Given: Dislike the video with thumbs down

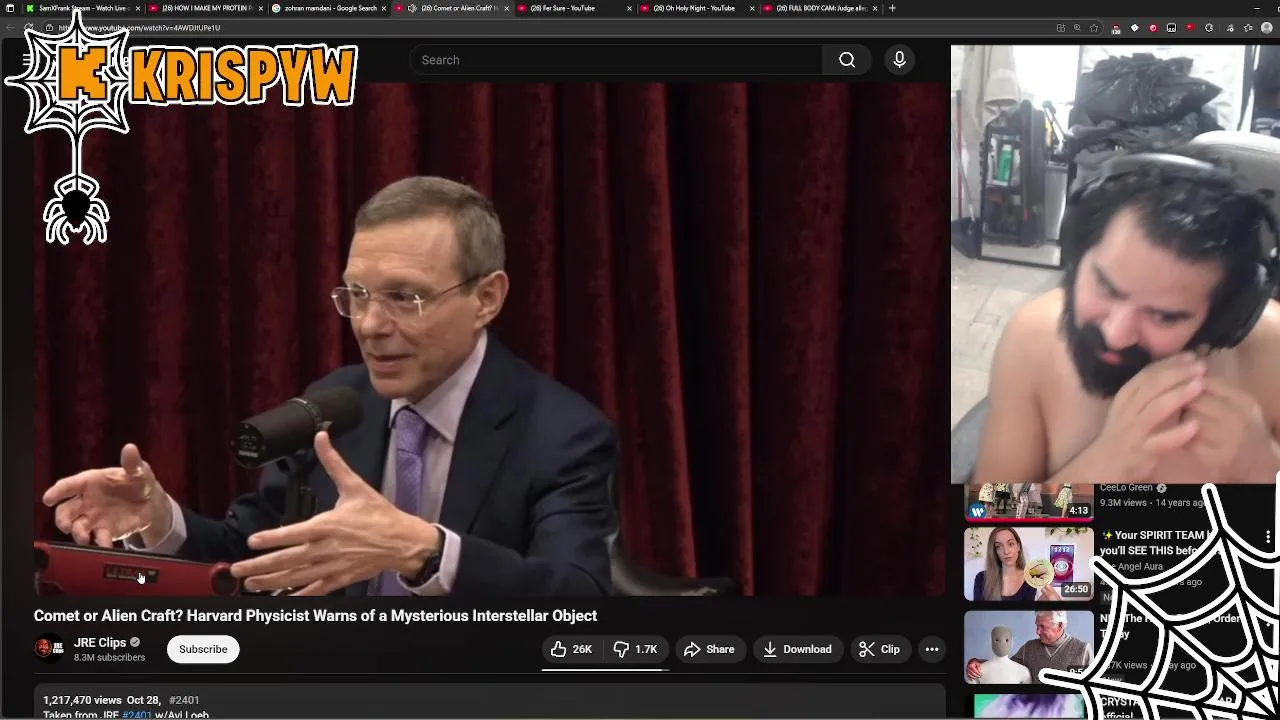Looking at the screenshot, I should [x=636, y=649].
